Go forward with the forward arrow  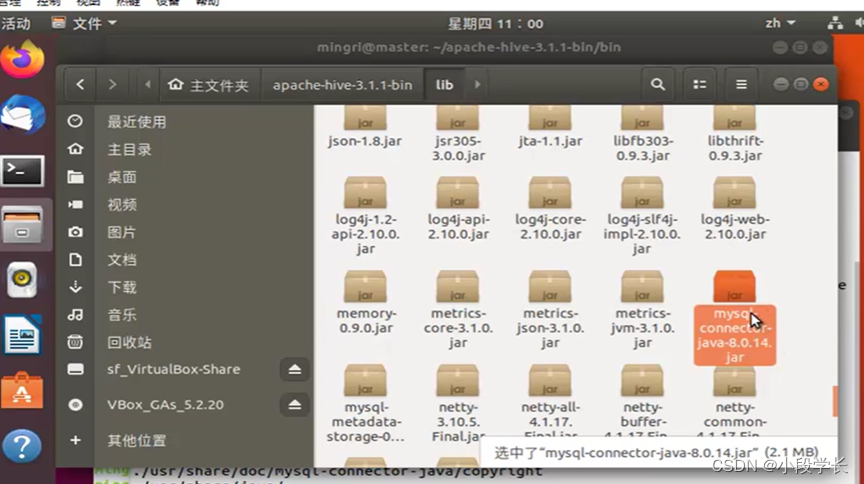click(112, 84)
